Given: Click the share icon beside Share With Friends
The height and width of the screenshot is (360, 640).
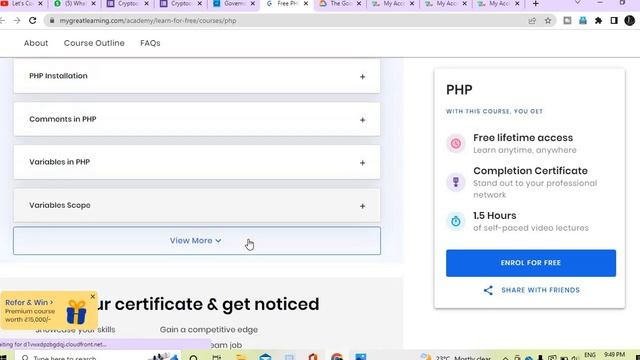Looking at the screenshot, I should coord(488,290).
